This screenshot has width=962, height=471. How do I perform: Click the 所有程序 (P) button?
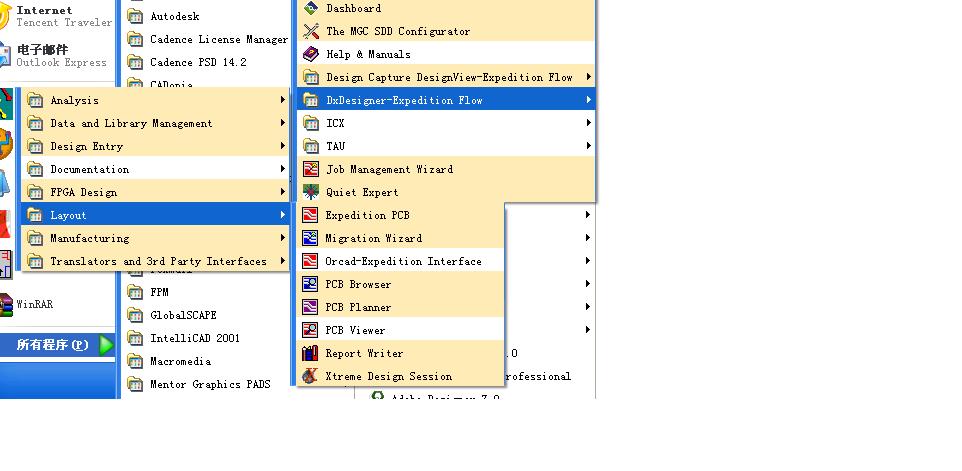click(x=57, y=345)
